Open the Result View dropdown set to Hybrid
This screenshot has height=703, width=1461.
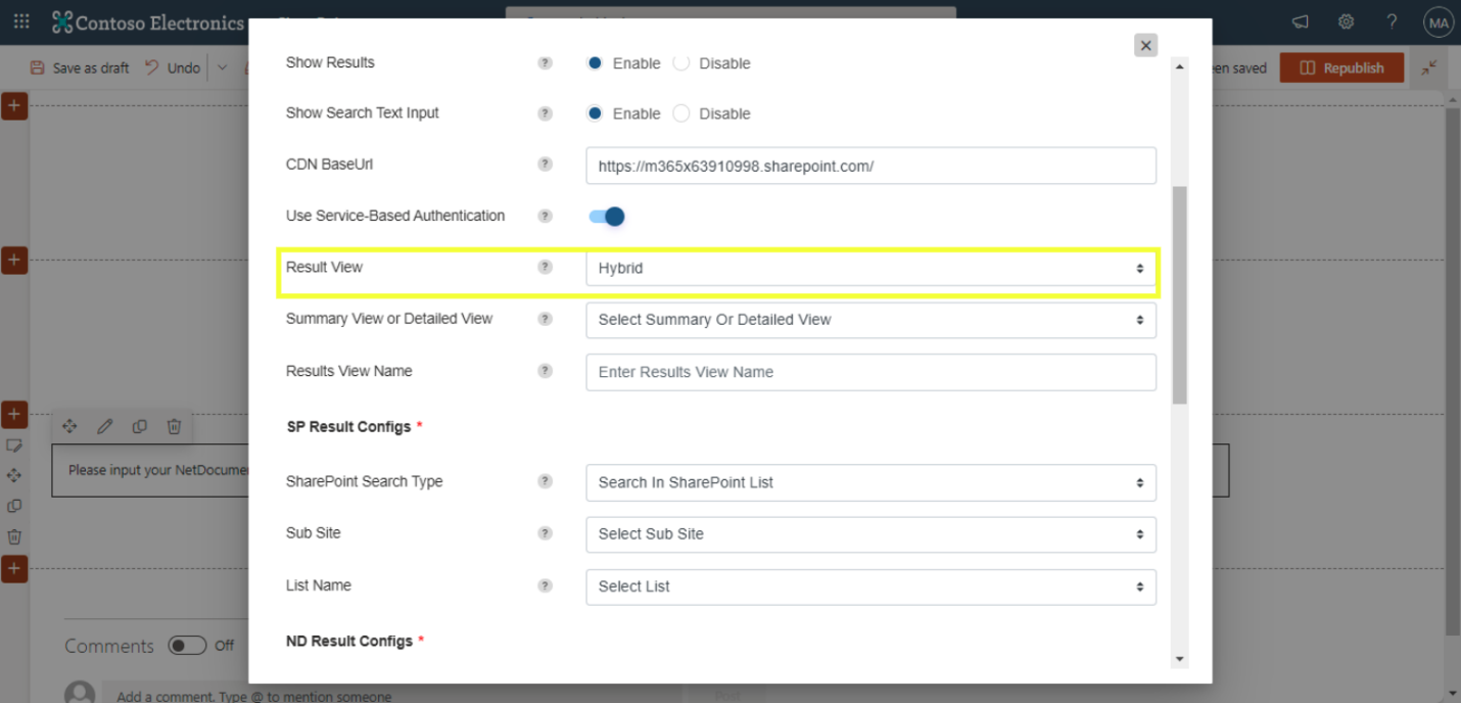pos(871,268)
